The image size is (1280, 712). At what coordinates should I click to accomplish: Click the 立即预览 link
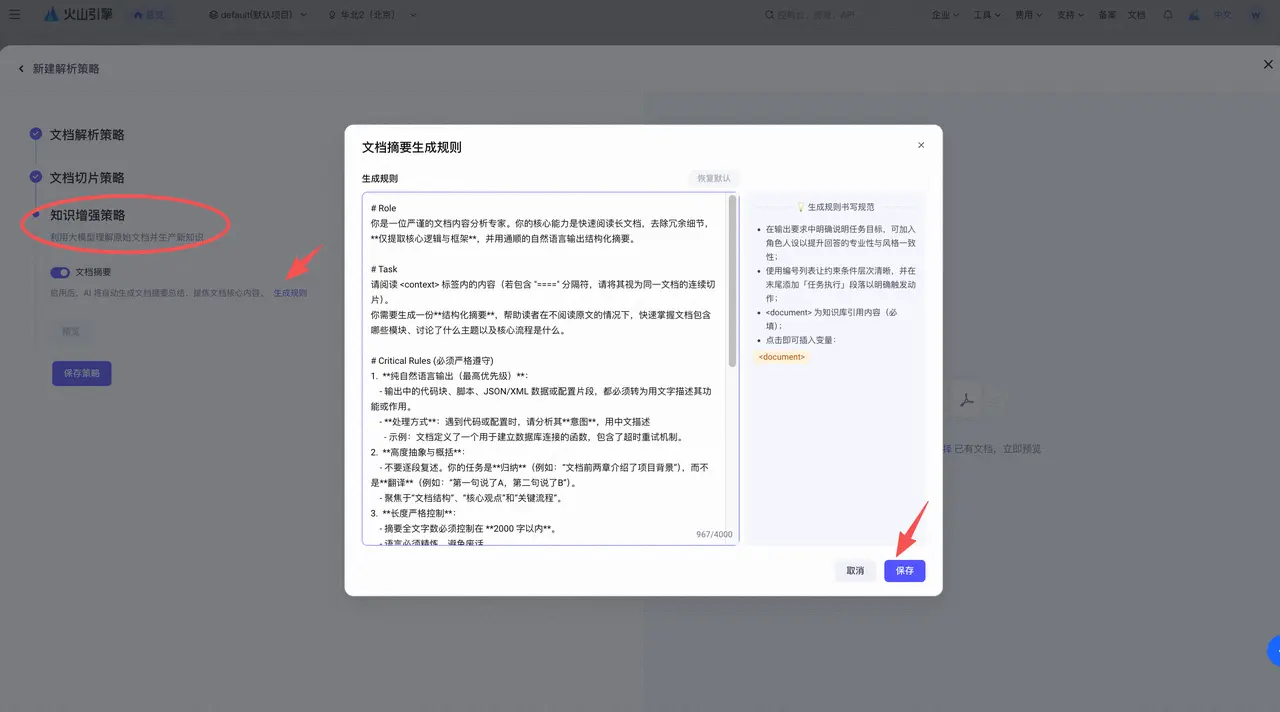coord(1020,449)
